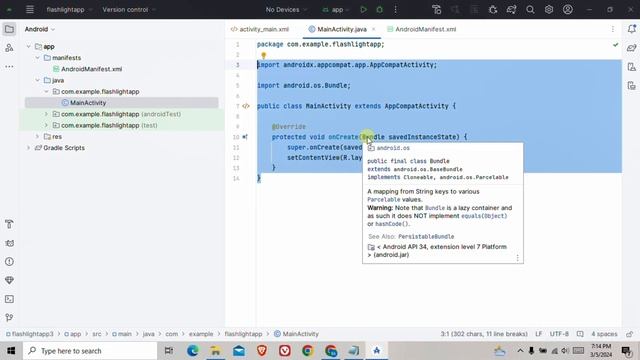Expand the res folder

click(x=38, y=137)
